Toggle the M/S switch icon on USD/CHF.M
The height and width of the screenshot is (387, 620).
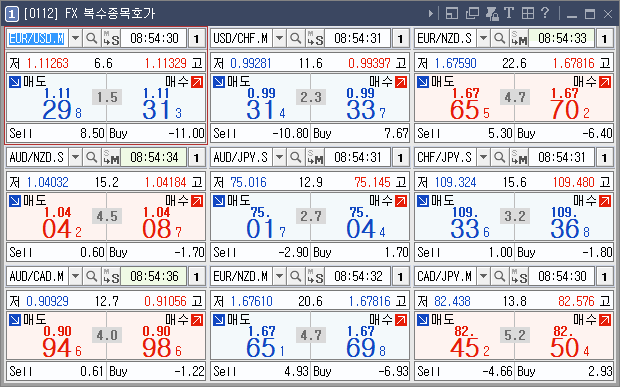[x=315, y=38]
